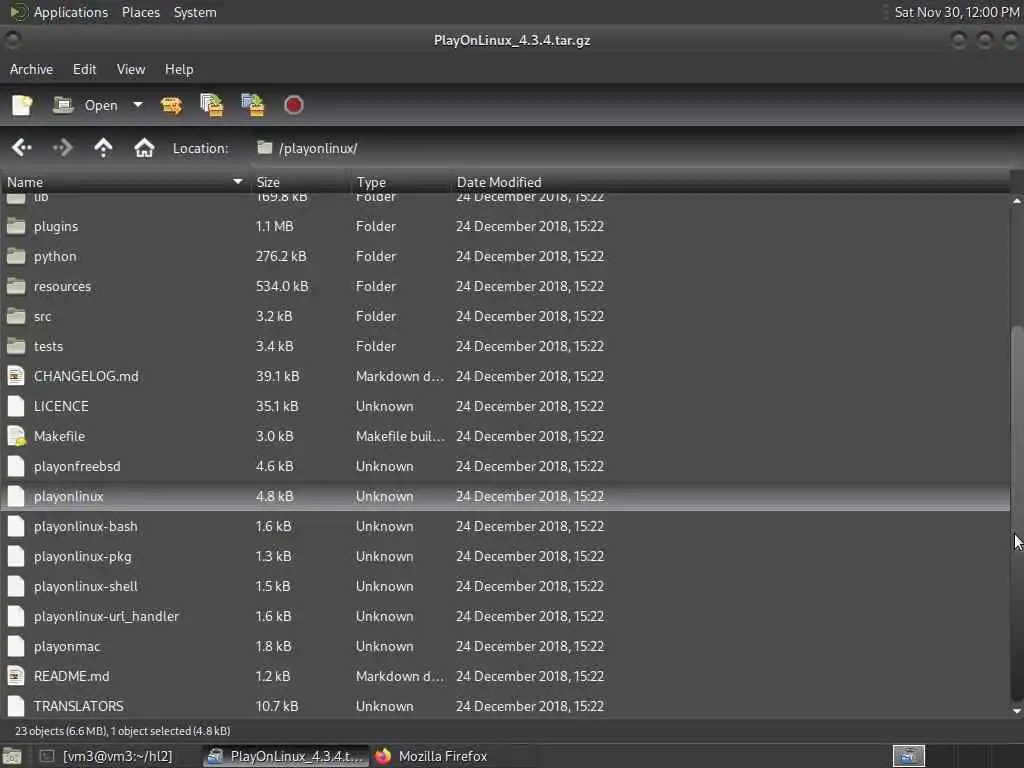Go up one folder level
The width and height of the screenshot is (1024, 768).
pyautogui.click(x=103, y=148)
